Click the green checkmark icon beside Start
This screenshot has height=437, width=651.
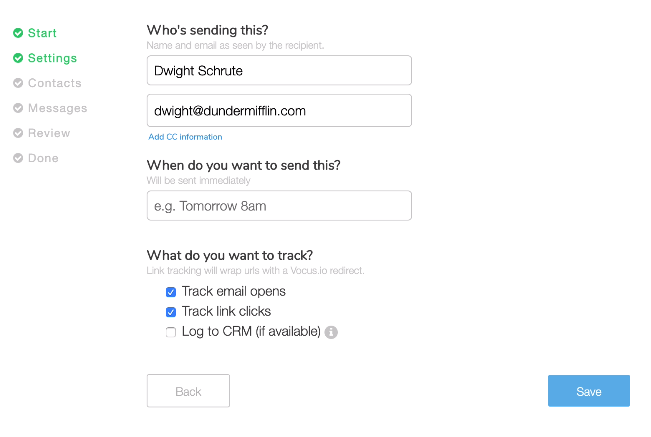pyautogui.click(x=18, y=33)
